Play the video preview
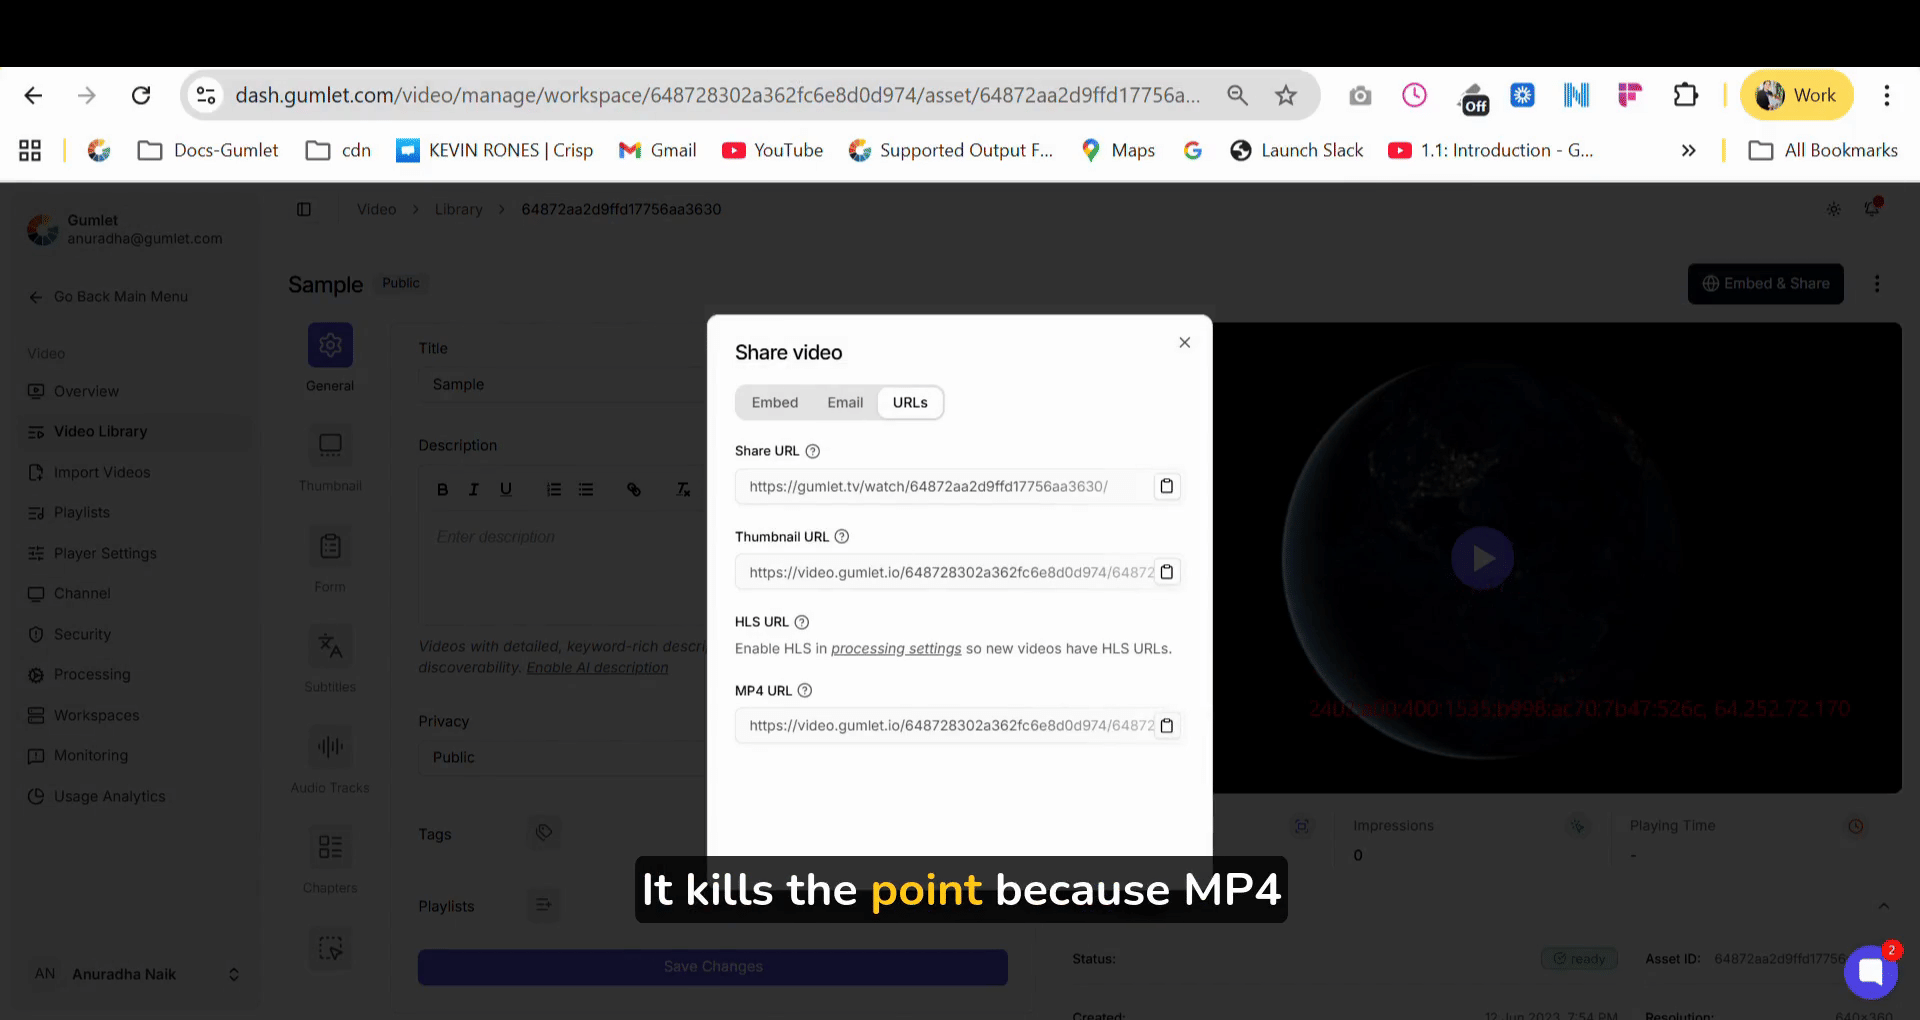Image resolution: width=1920 pixels, height=1020 pixels. click(x=1482, y=558)
